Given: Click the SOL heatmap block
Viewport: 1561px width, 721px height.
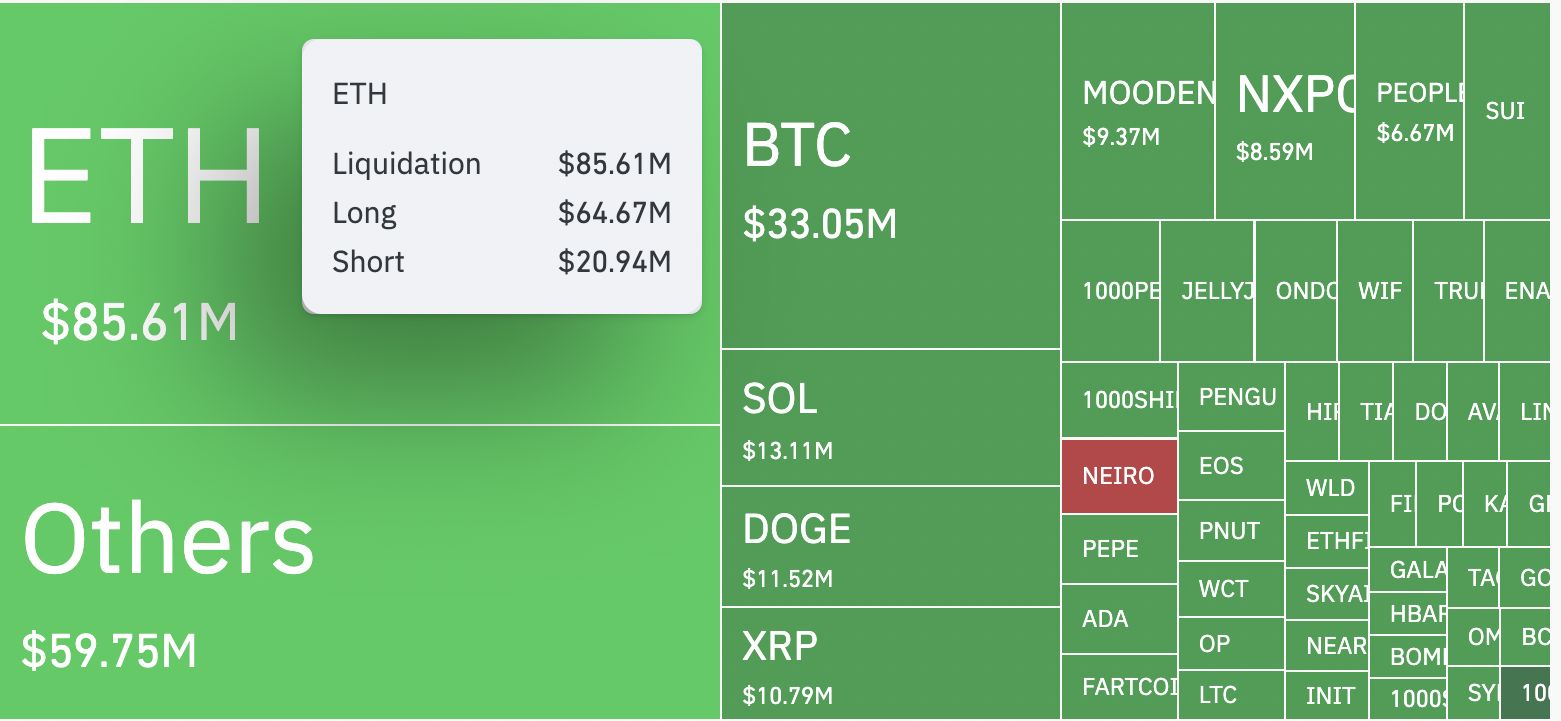Looking at the screenshot, I should coord(890,418).
